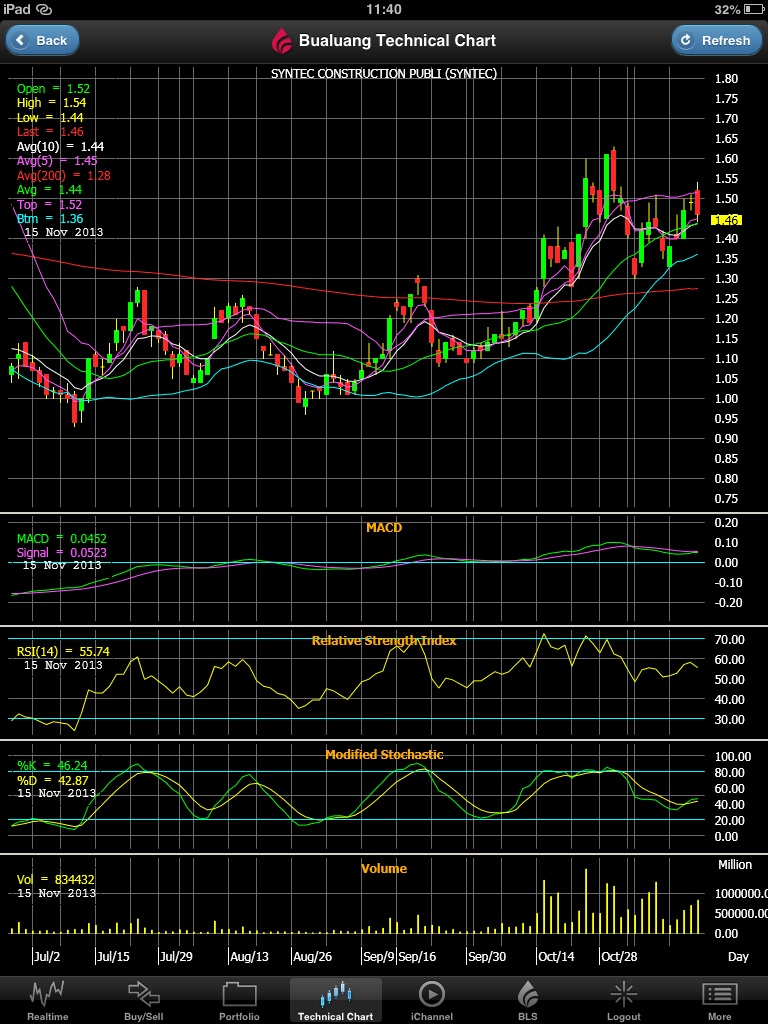Tap the Aug/26 date label
The height and width of the screenshot is (1024, 768).
pyautogui.click(x=312, y=957)
